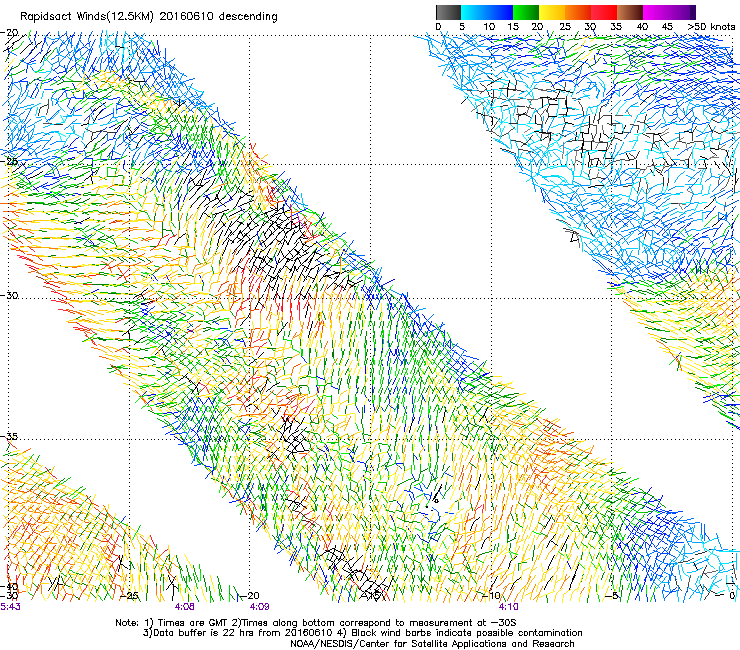Click the longitude axis label '-20'

(x=251, y=596)
